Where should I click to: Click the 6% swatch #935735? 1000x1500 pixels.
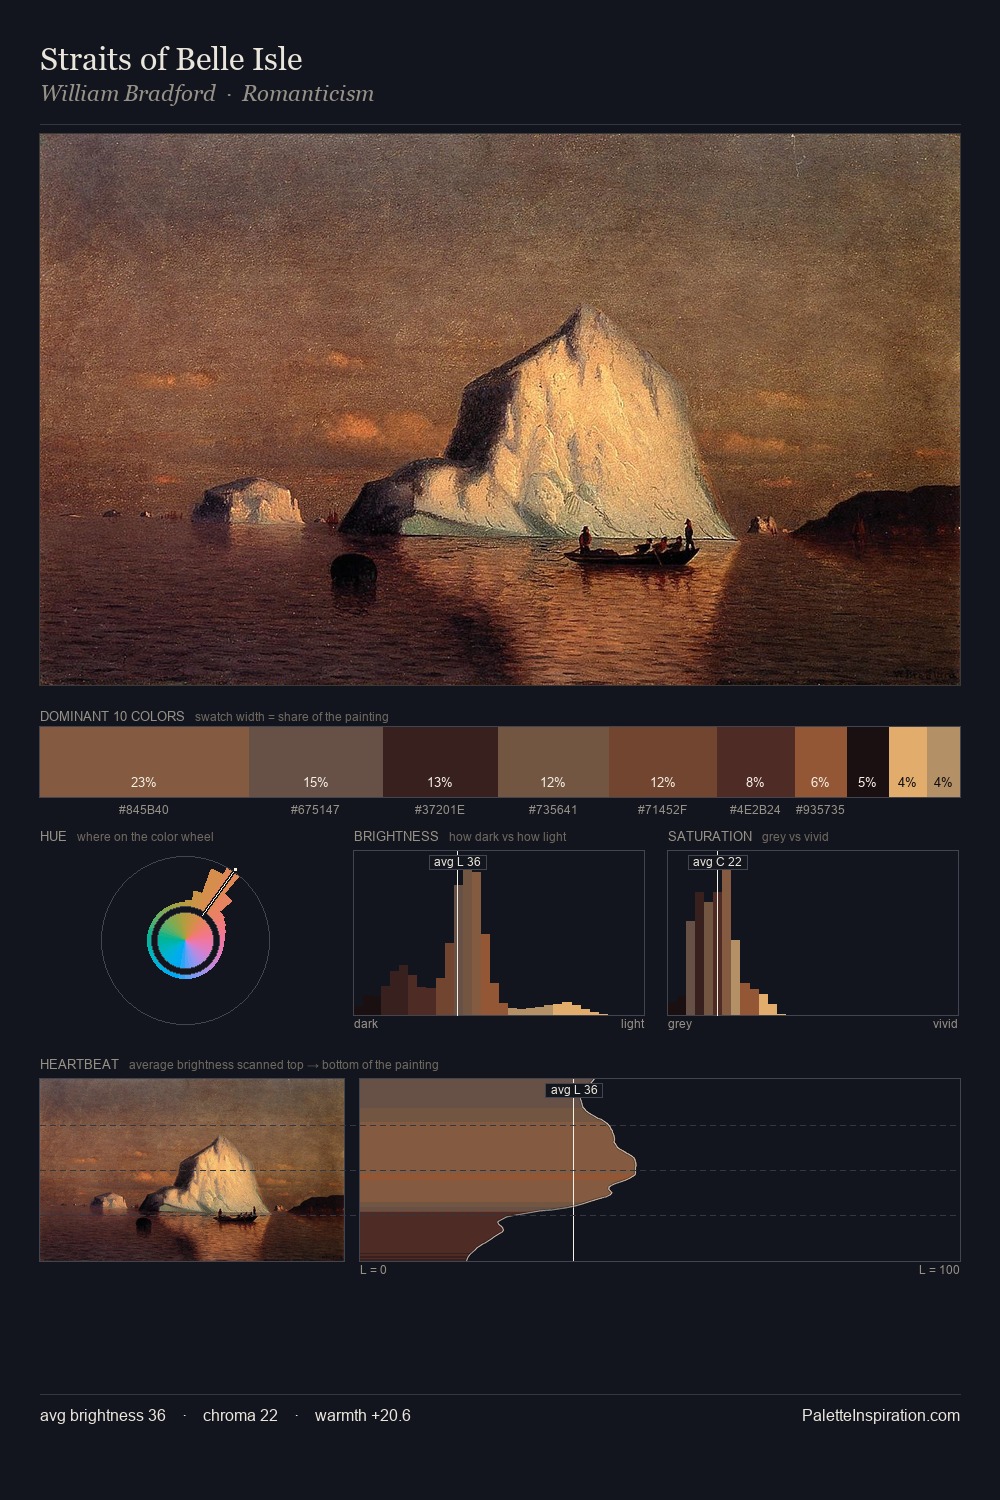[821, 762]
